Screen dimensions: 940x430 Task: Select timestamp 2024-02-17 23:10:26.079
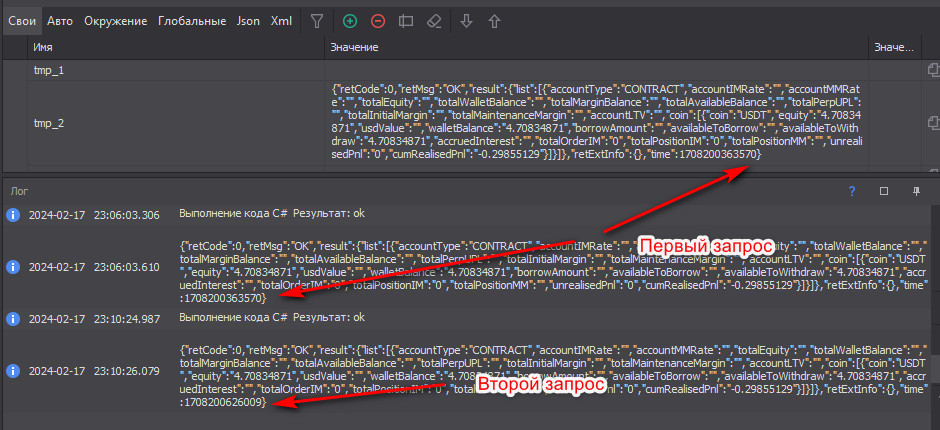94,371
